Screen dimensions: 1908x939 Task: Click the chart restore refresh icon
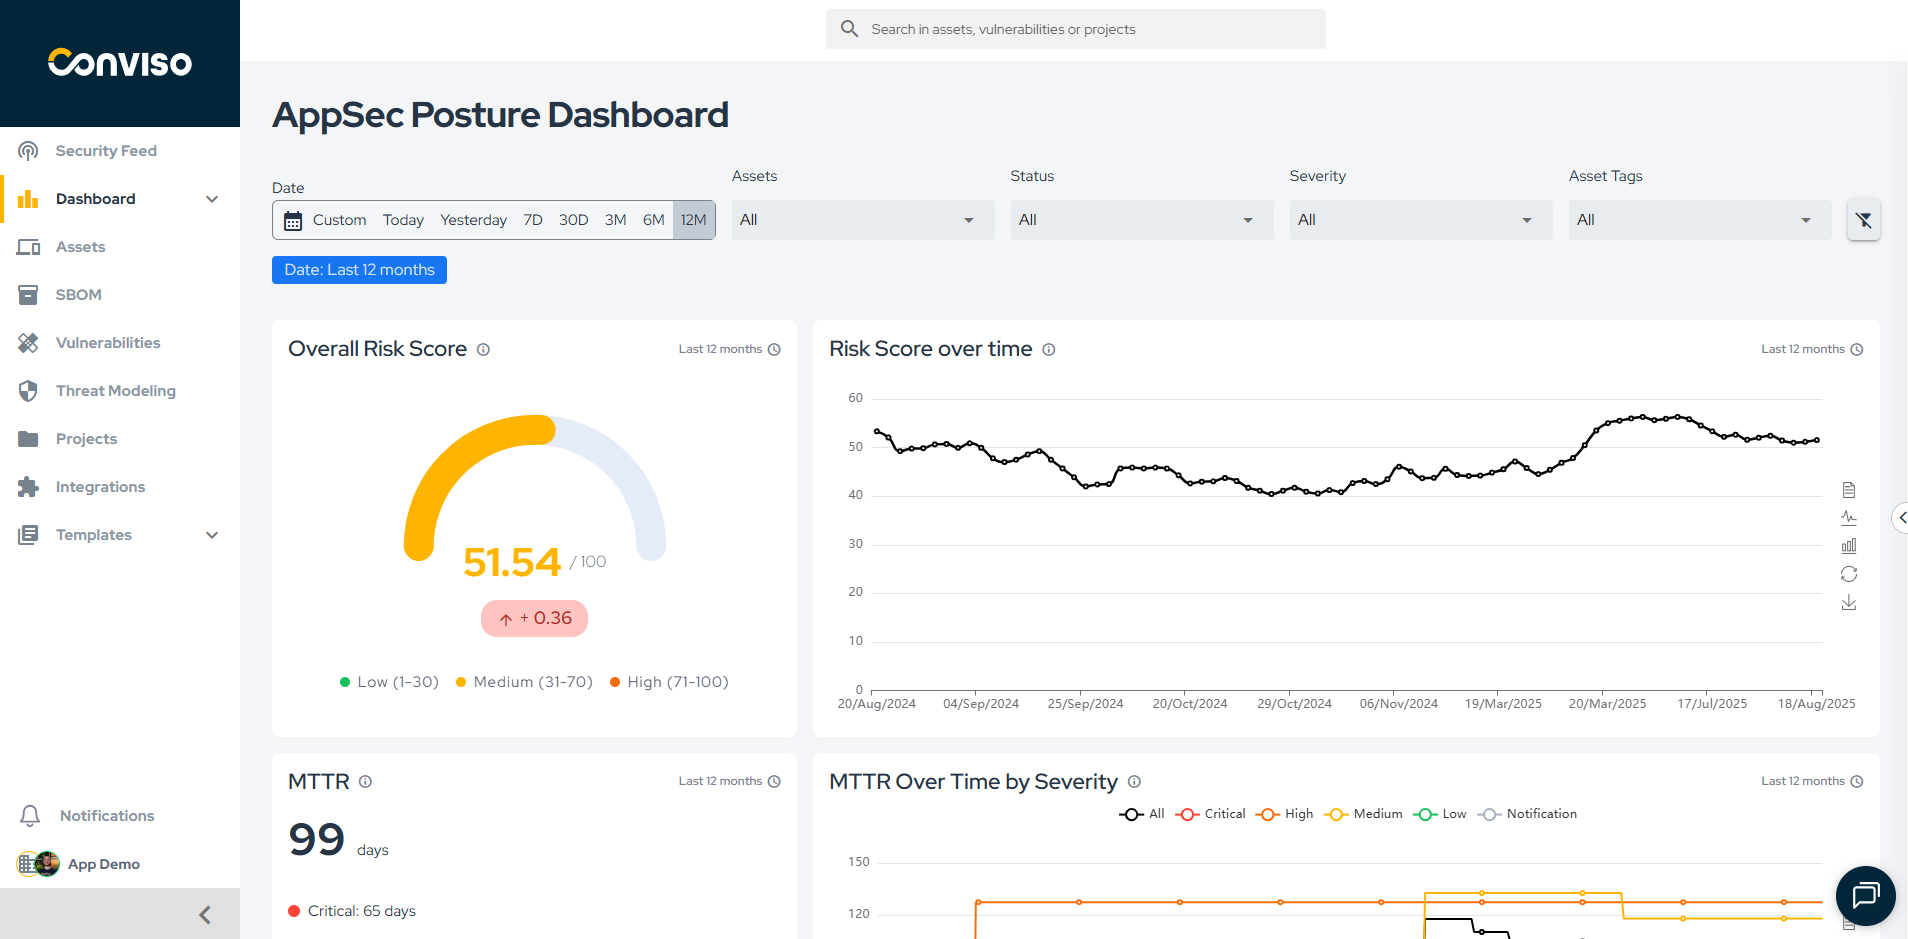[1849, 574]
